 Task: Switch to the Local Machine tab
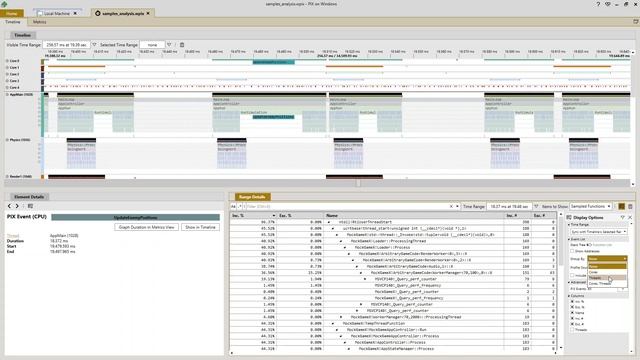coord(56,13)
